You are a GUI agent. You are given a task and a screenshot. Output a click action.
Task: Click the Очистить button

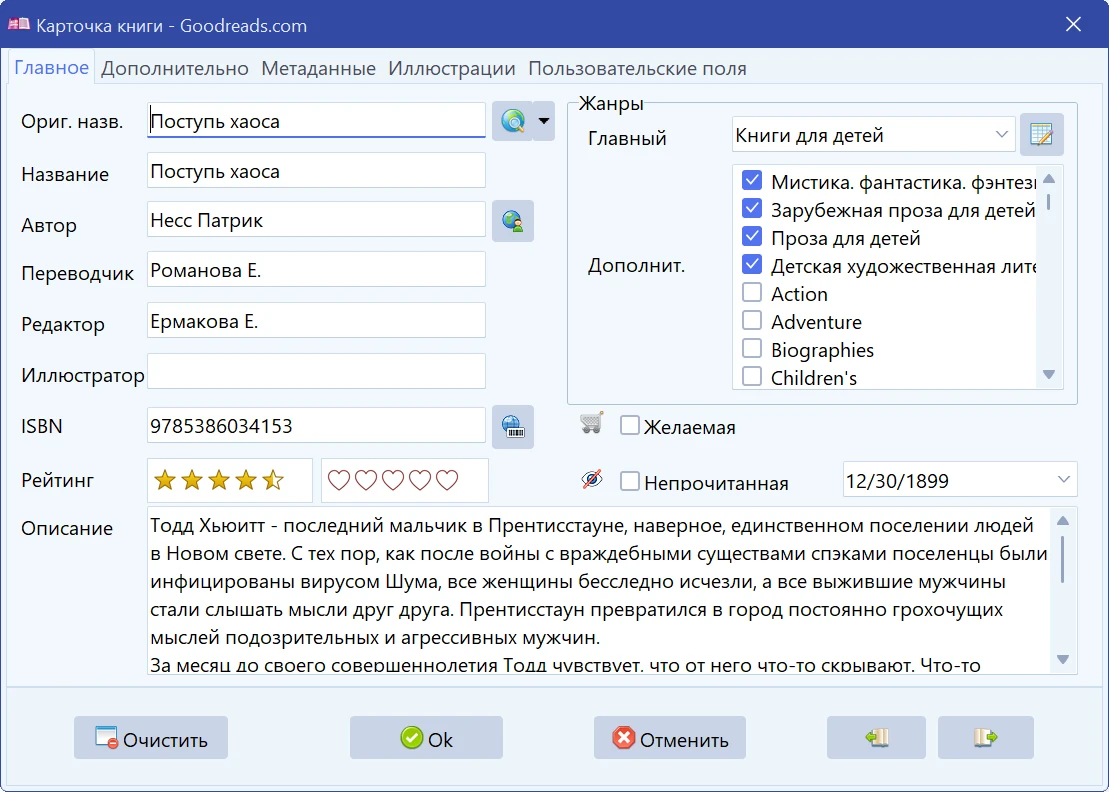151,738
